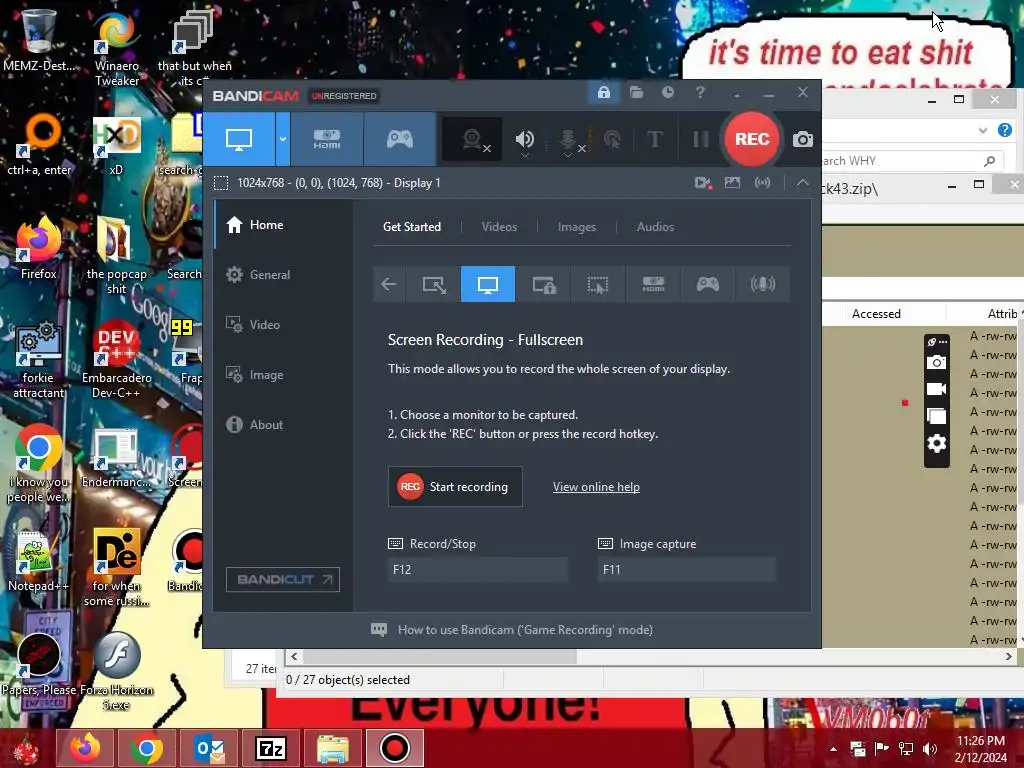This screenshot has height=768, width=1024.
Task: Click the pause recording button
Action: [701, 139]
